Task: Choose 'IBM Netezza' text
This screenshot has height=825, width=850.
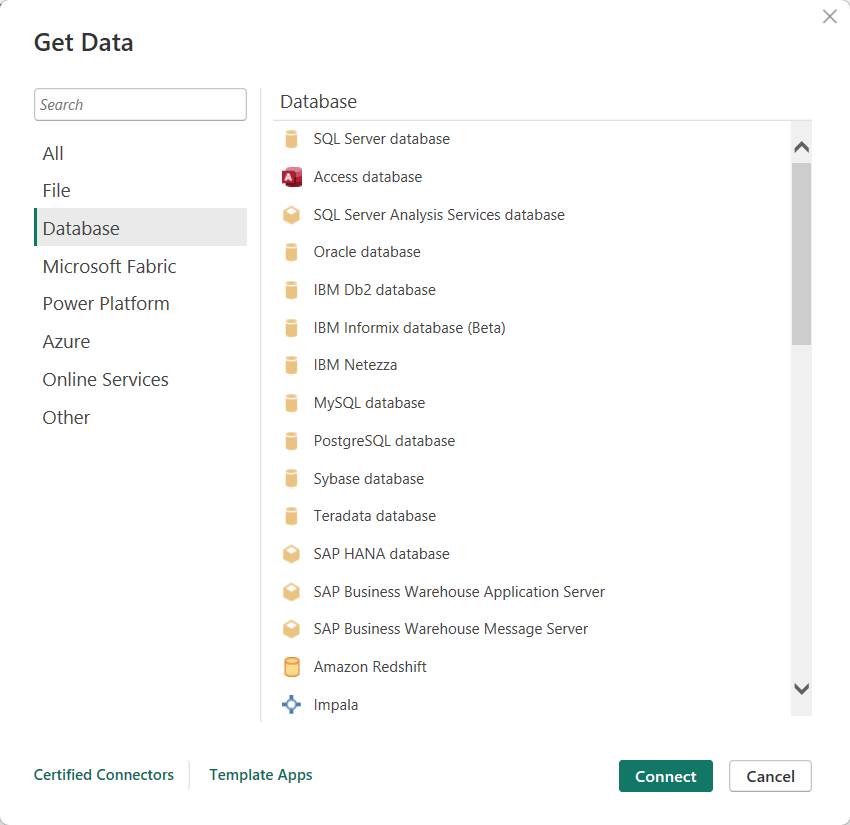Action: (x=355, y=365)
